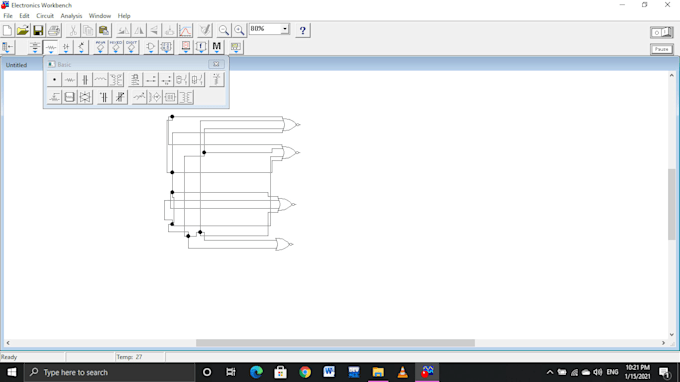Select the variable capacitor component
Viewport: 680px width, 382px height.
point(120,97)
